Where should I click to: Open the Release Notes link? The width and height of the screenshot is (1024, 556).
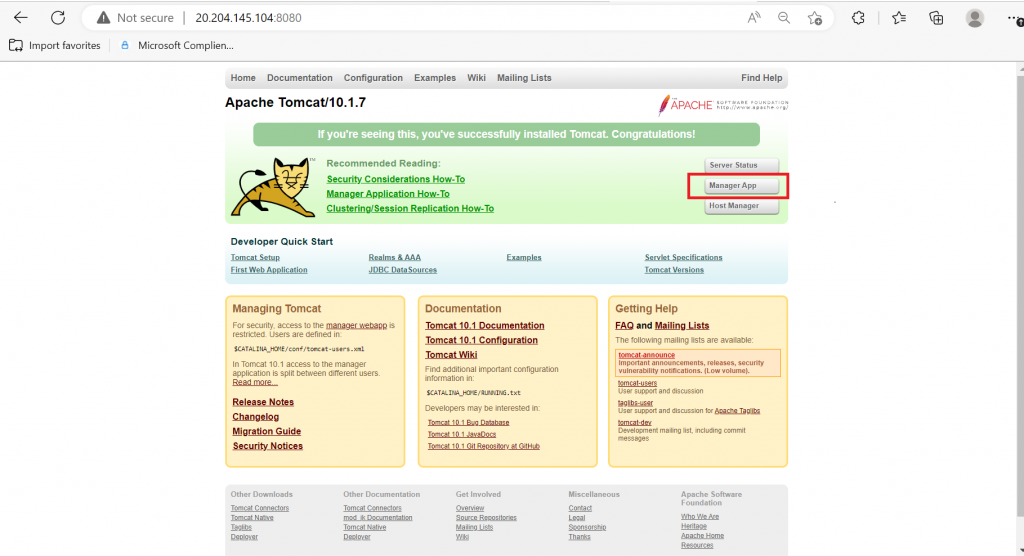(x=263, y=402)
